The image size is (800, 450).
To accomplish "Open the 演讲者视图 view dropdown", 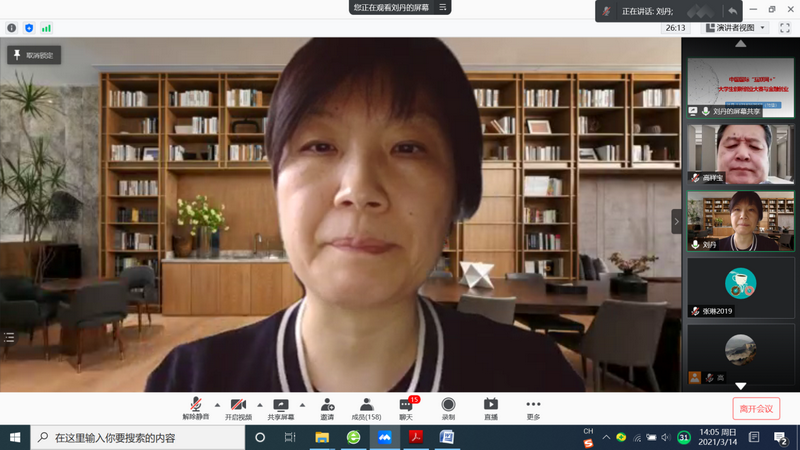I will pyautogui.click(x=734, y=28).
